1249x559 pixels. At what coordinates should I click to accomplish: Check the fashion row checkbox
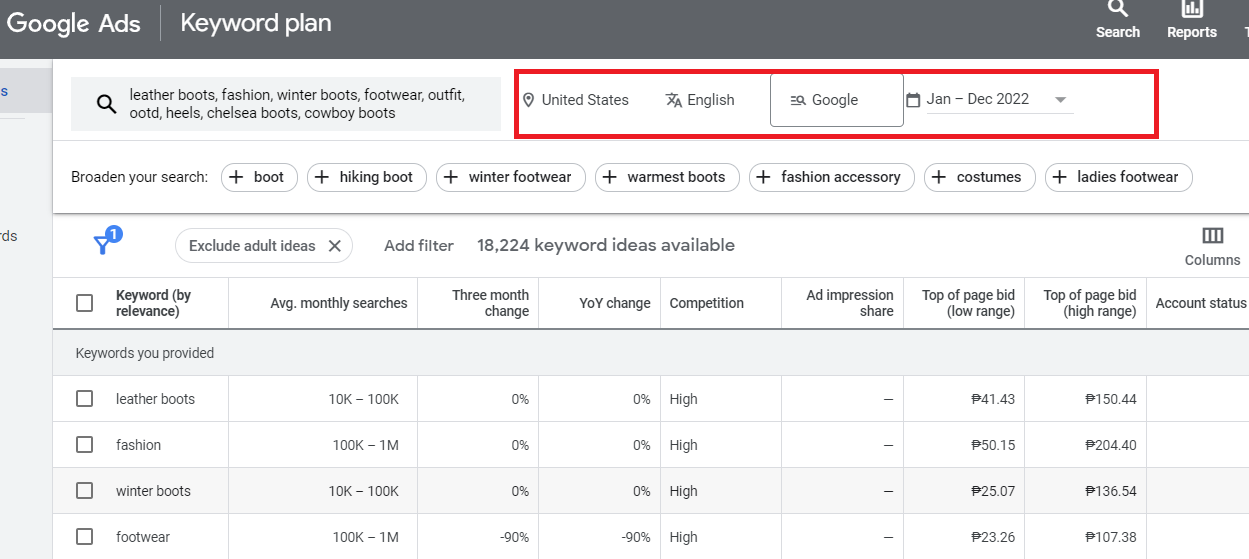pos(85,445)
